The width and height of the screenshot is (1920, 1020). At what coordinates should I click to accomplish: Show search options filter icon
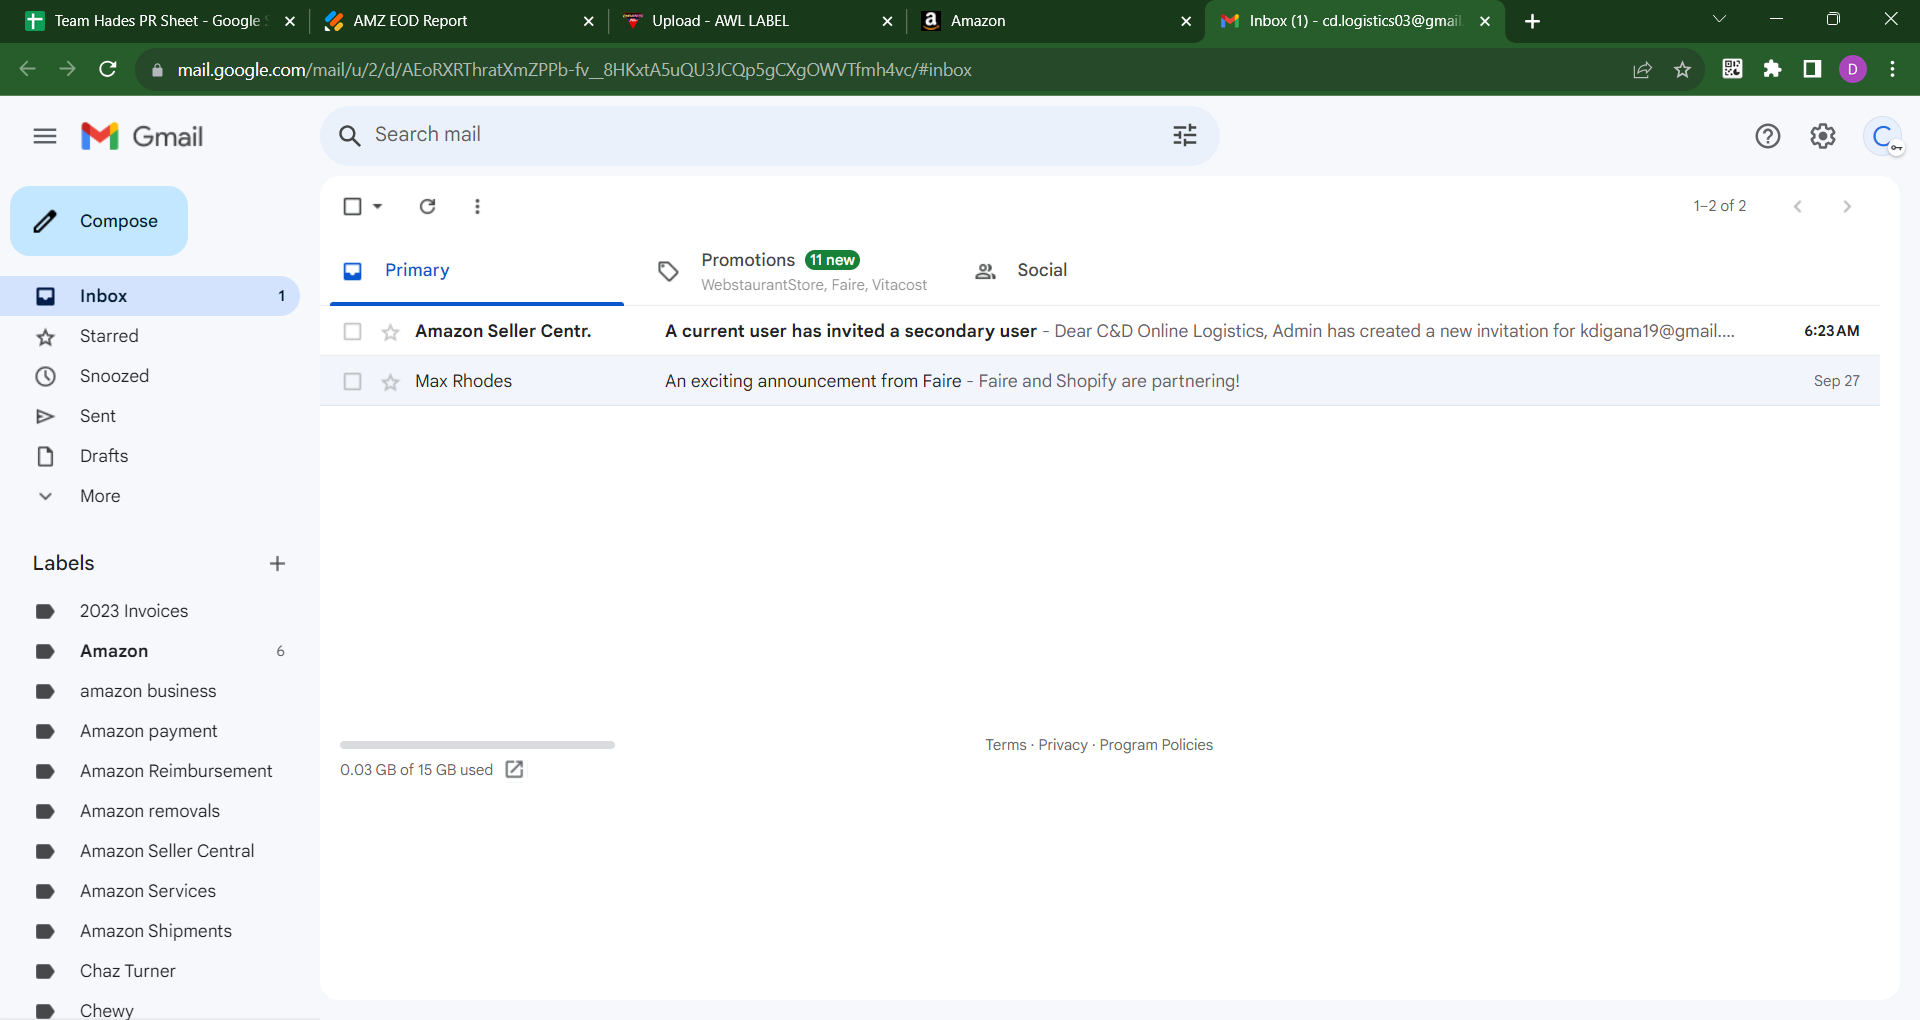1185,135
